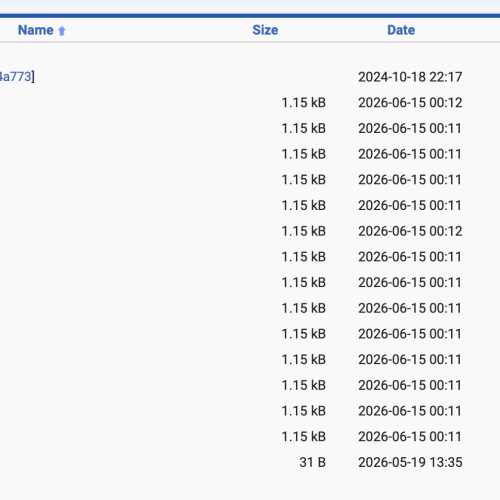The height and width of the screenshot is (500, 500).
Task: Click the closing bracket after 4a773
Action: coord(33,77)
